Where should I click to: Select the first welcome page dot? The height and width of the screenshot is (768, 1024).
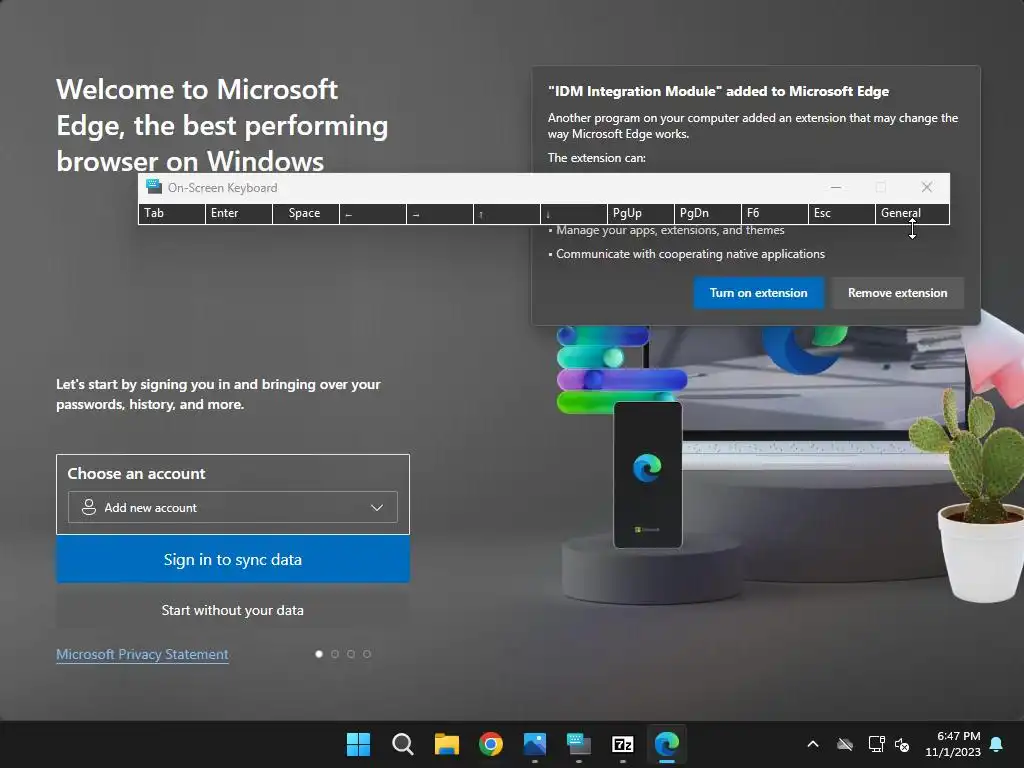tap(319, 654)
